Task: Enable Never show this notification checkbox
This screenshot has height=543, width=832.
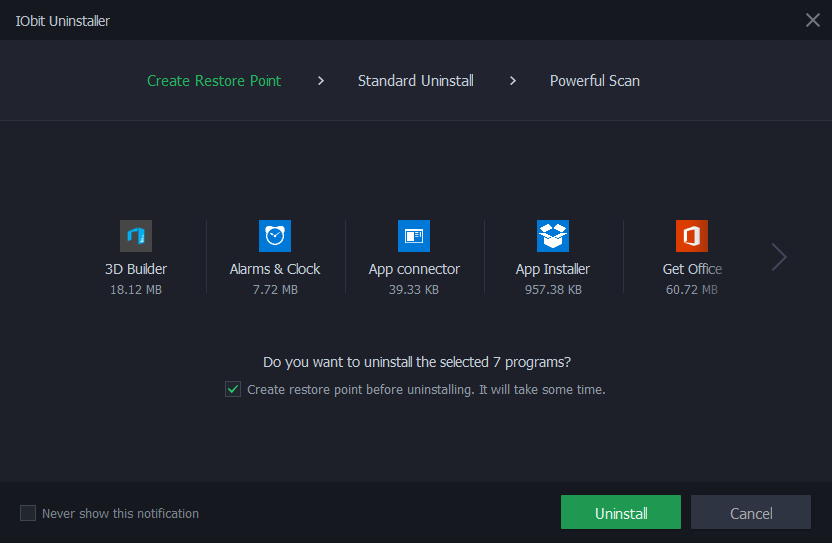Action: point(28,513)
